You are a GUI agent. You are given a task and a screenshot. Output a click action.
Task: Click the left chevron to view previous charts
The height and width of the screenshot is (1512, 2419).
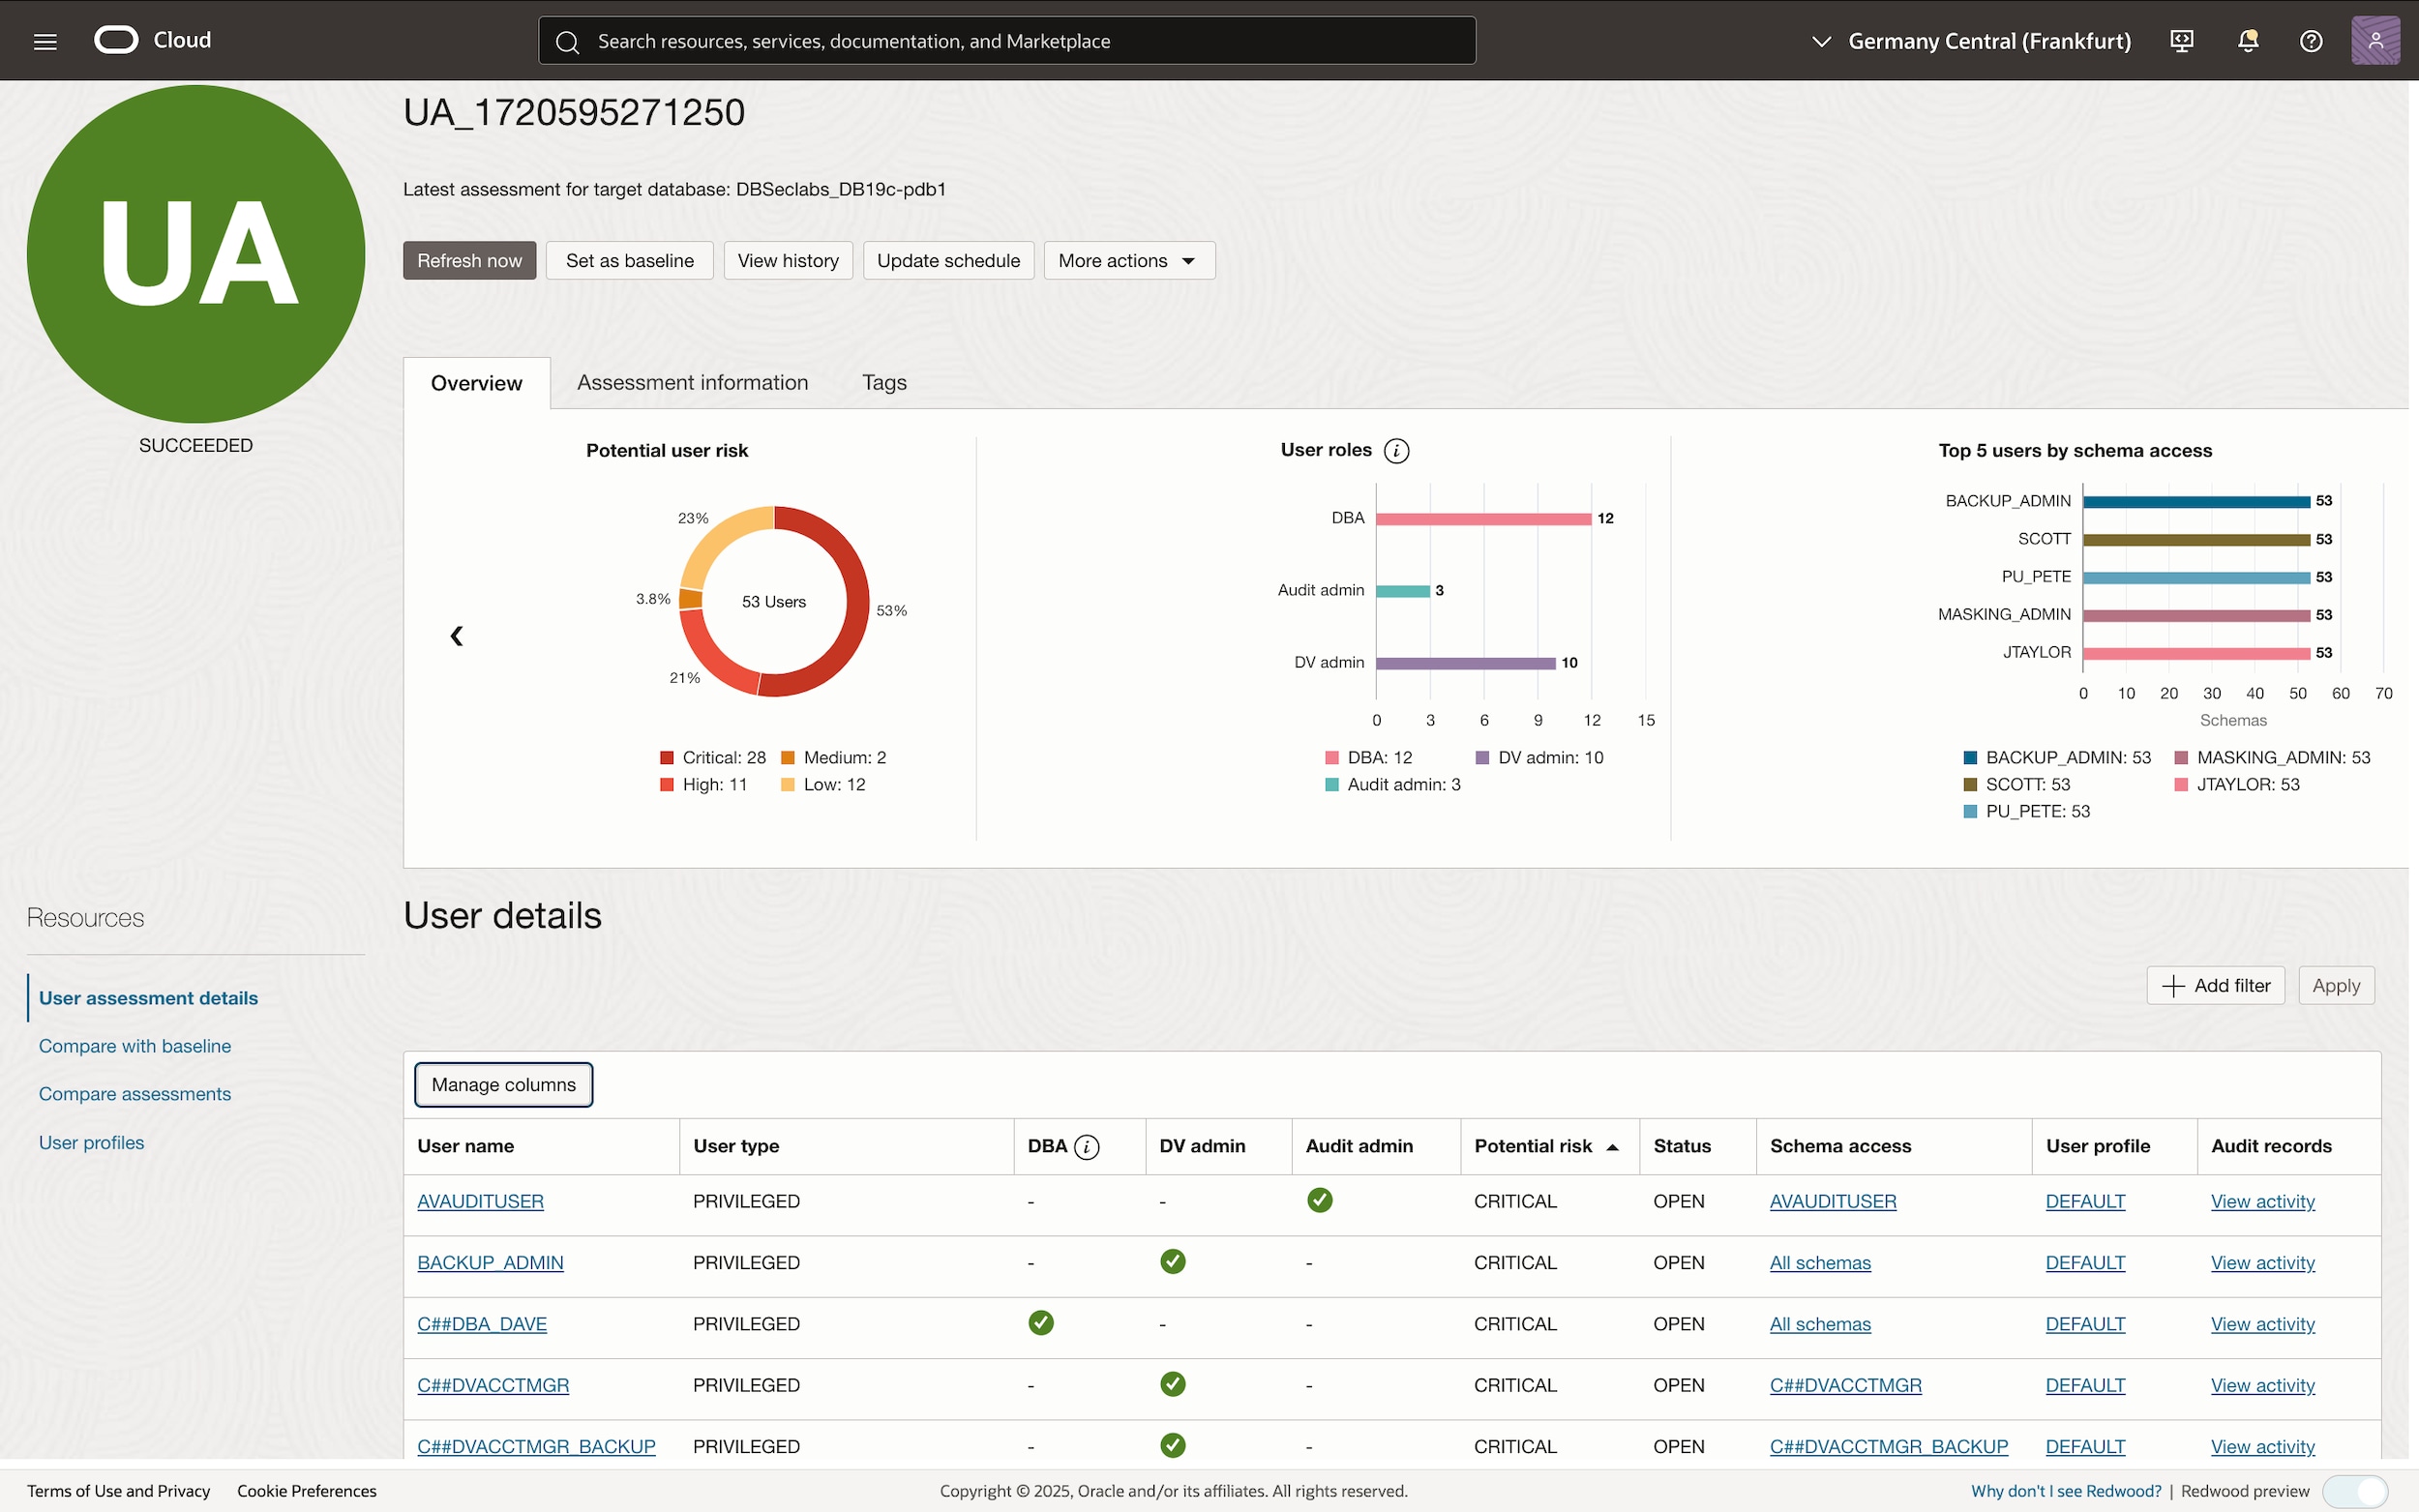click(457, 635)
